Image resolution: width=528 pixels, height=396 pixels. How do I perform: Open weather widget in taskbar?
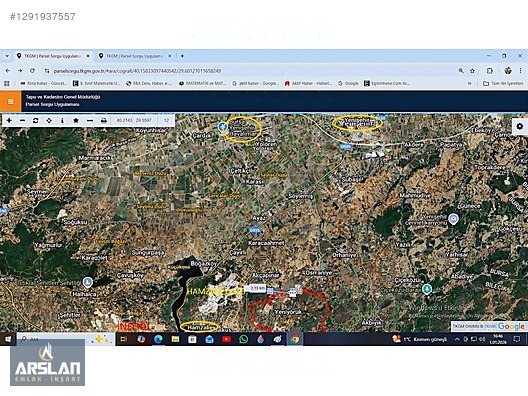pos(419,339)
